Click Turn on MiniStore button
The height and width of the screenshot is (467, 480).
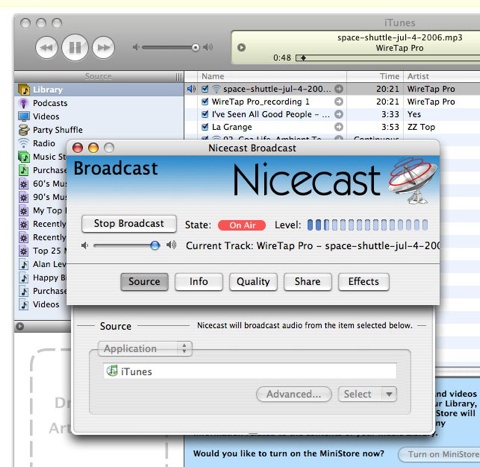pos(439,454)
